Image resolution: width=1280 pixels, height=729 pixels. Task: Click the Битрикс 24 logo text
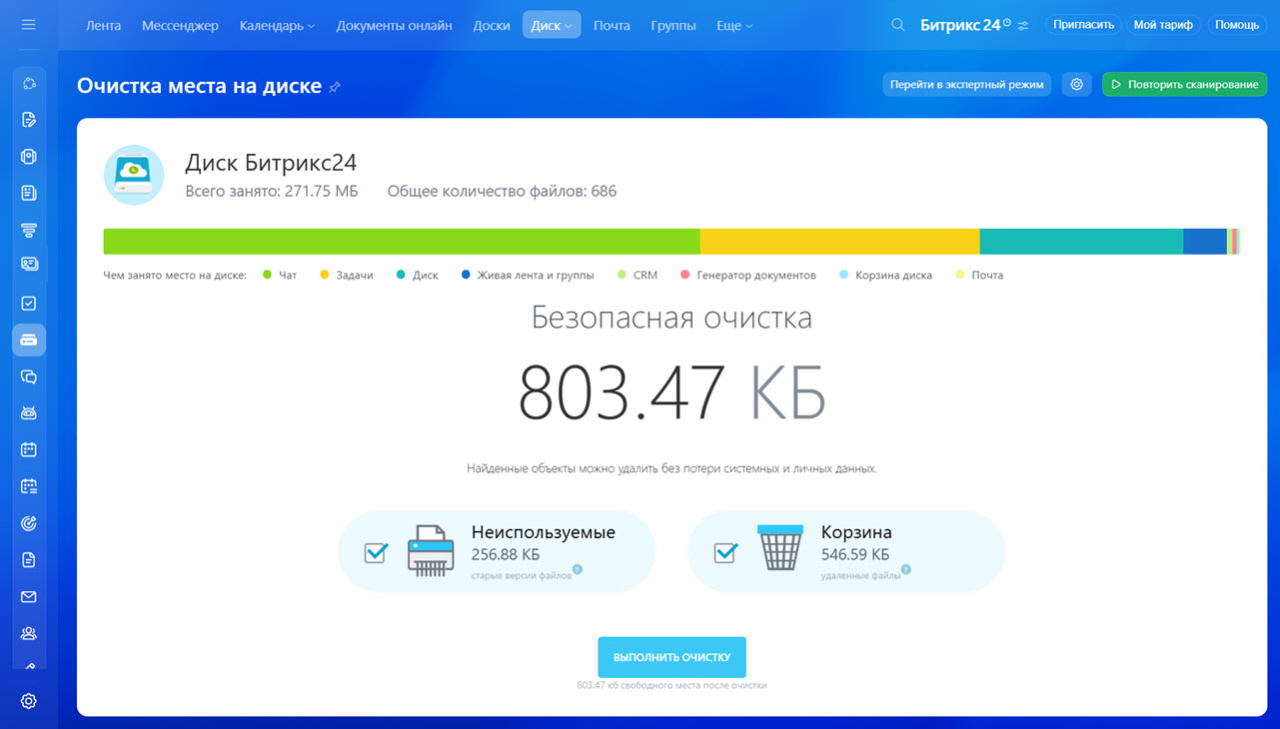point(960,25)
